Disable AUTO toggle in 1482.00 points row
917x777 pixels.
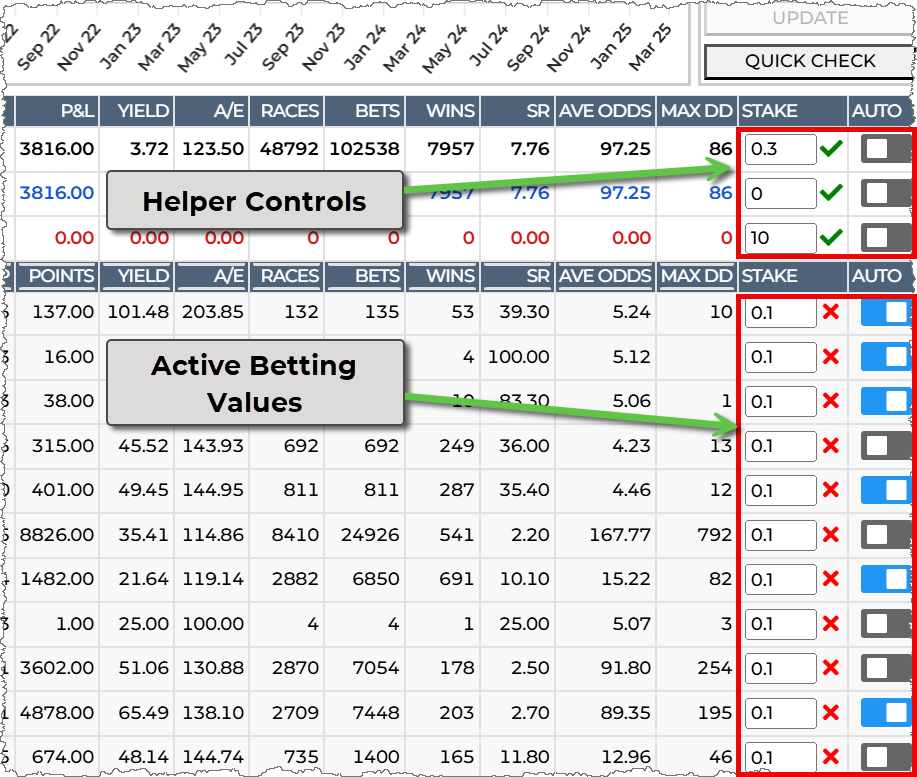[x=885, y=579]
